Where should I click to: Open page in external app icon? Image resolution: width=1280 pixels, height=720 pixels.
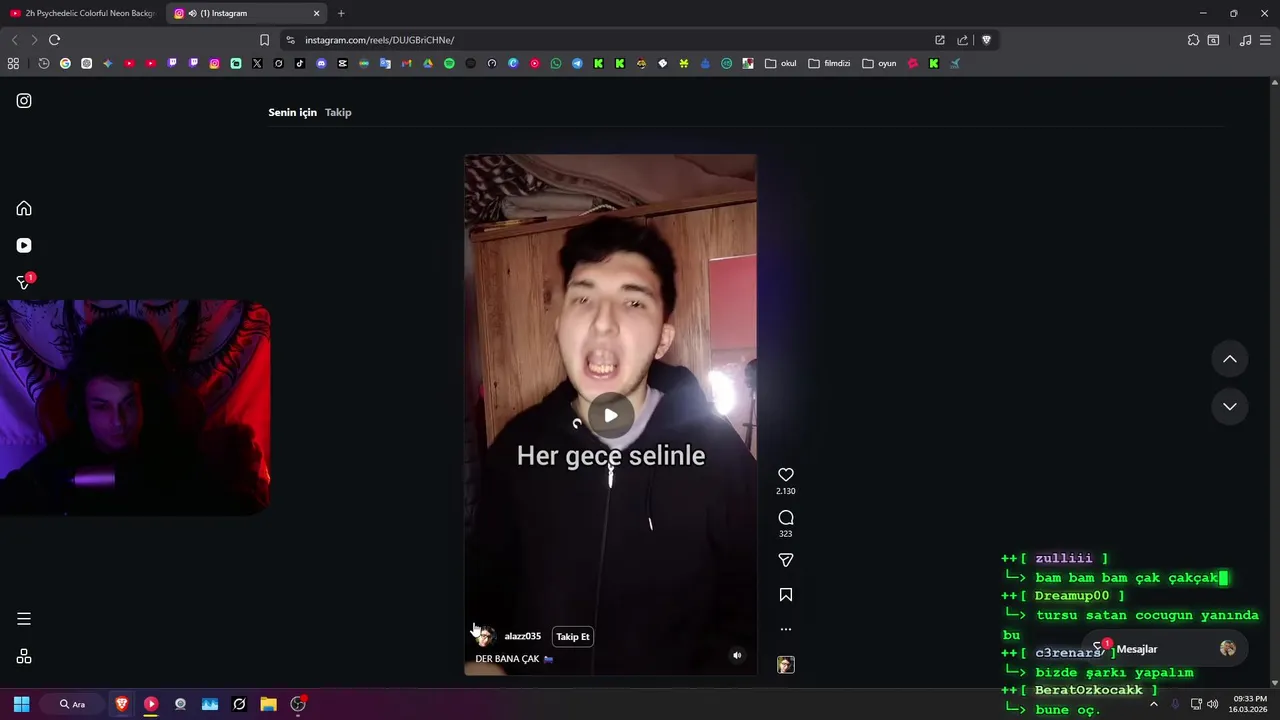coord(940,40)
